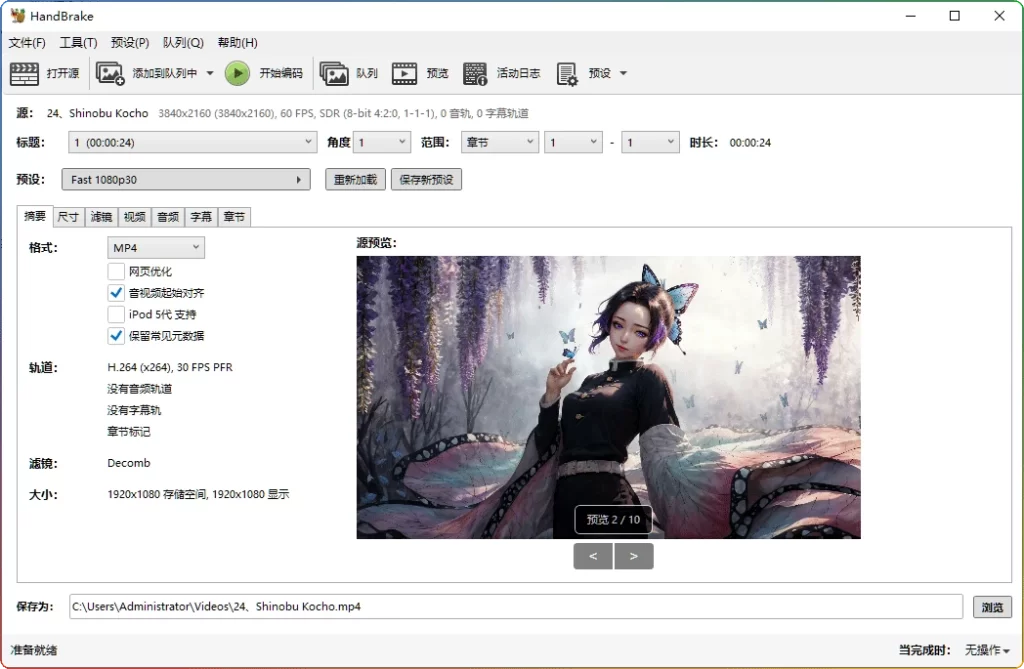Click the next preview arrow button

pyautogui.click(x=634, y=555)
